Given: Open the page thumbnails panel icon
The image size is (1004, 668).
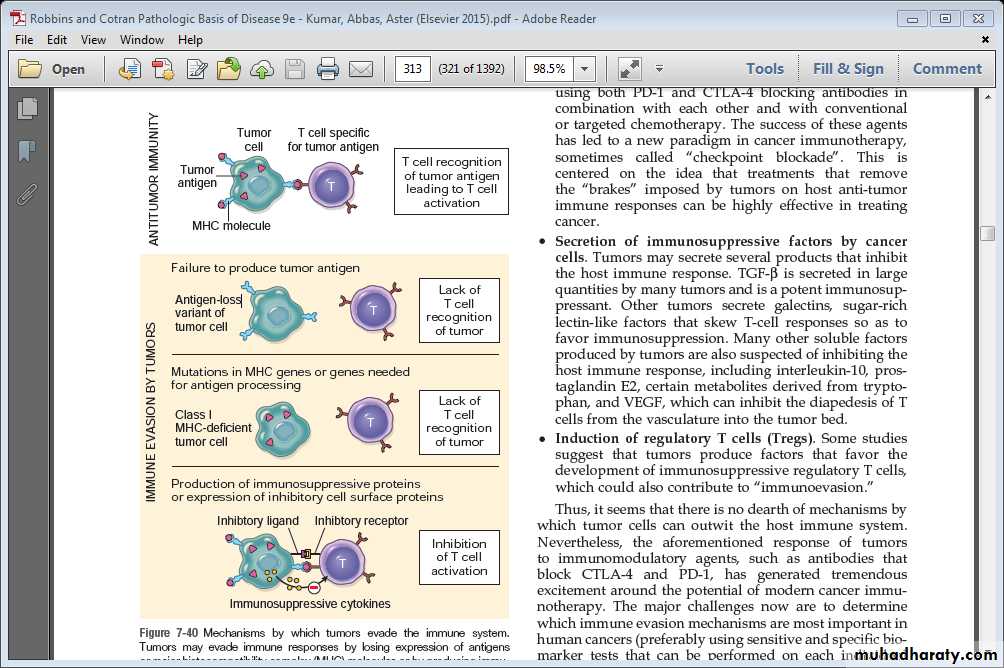Looking at the screenshot, I should (x=27, y=109).
